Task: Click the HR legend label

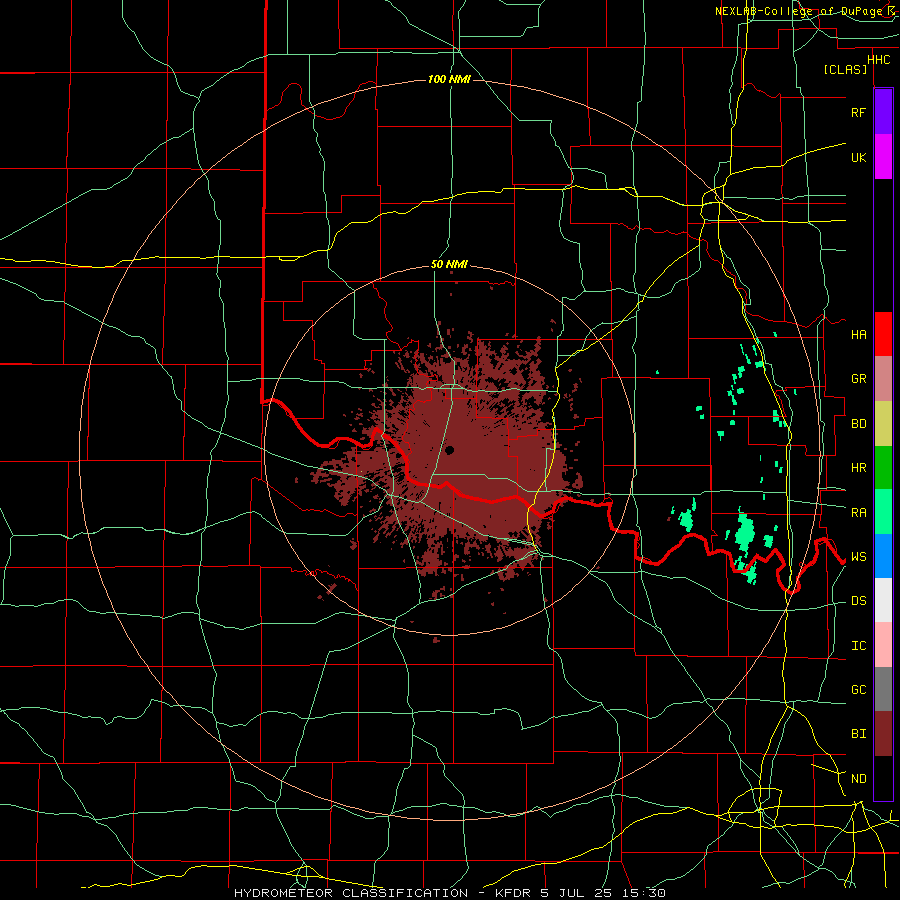Action: click(858, 468)
